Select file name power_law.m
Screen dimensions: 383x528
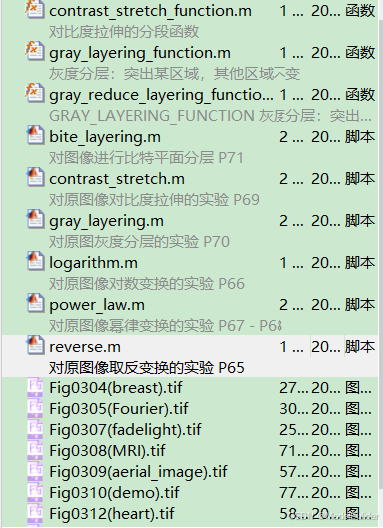(97, 305)
